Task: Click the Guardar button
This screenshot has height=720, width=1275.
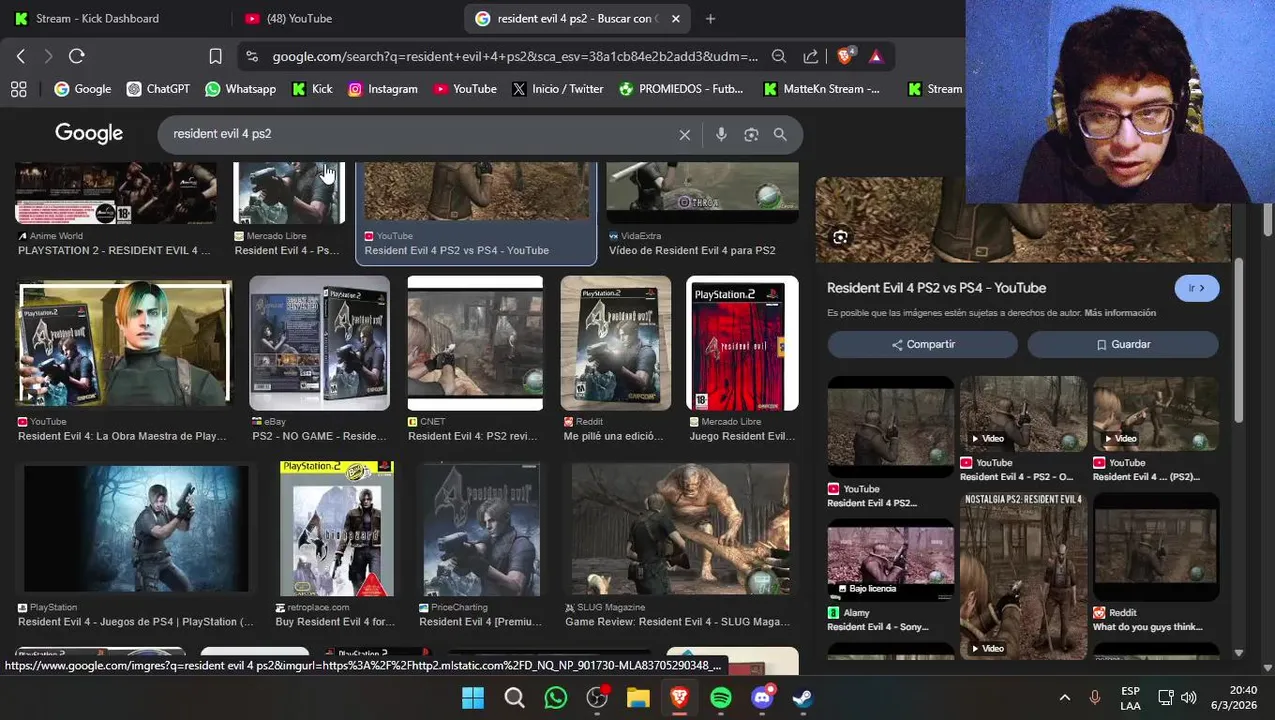Action: [x=1123, y=344]
